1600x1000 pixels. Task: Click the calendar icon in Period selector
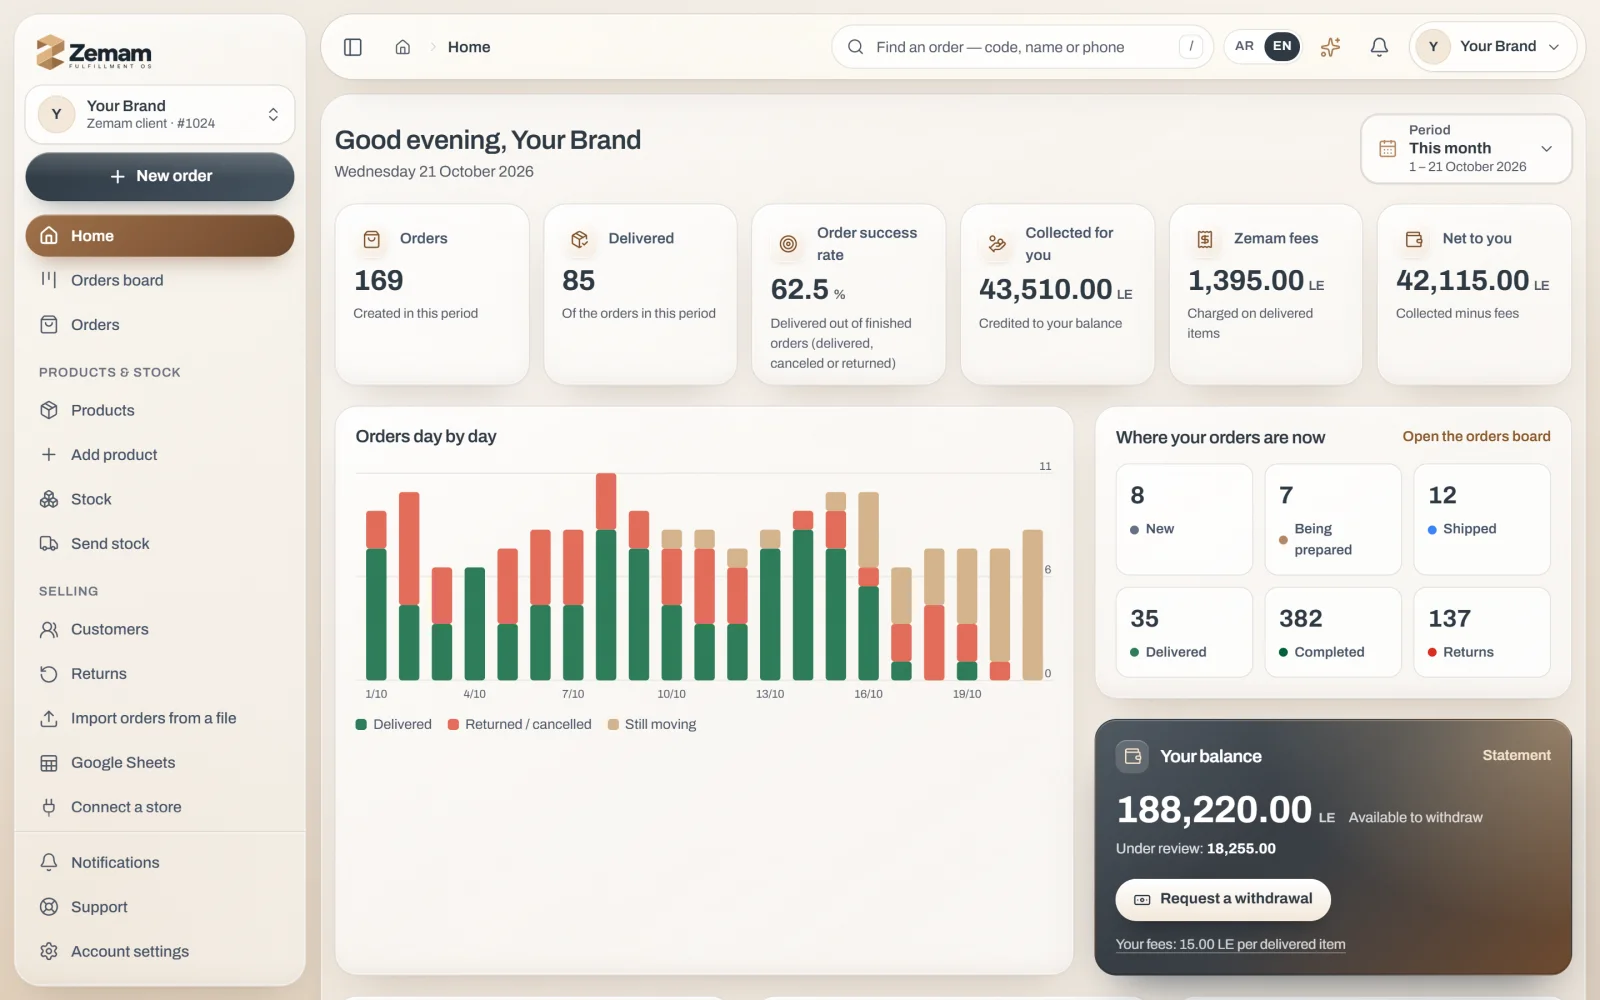point(1388,148)
